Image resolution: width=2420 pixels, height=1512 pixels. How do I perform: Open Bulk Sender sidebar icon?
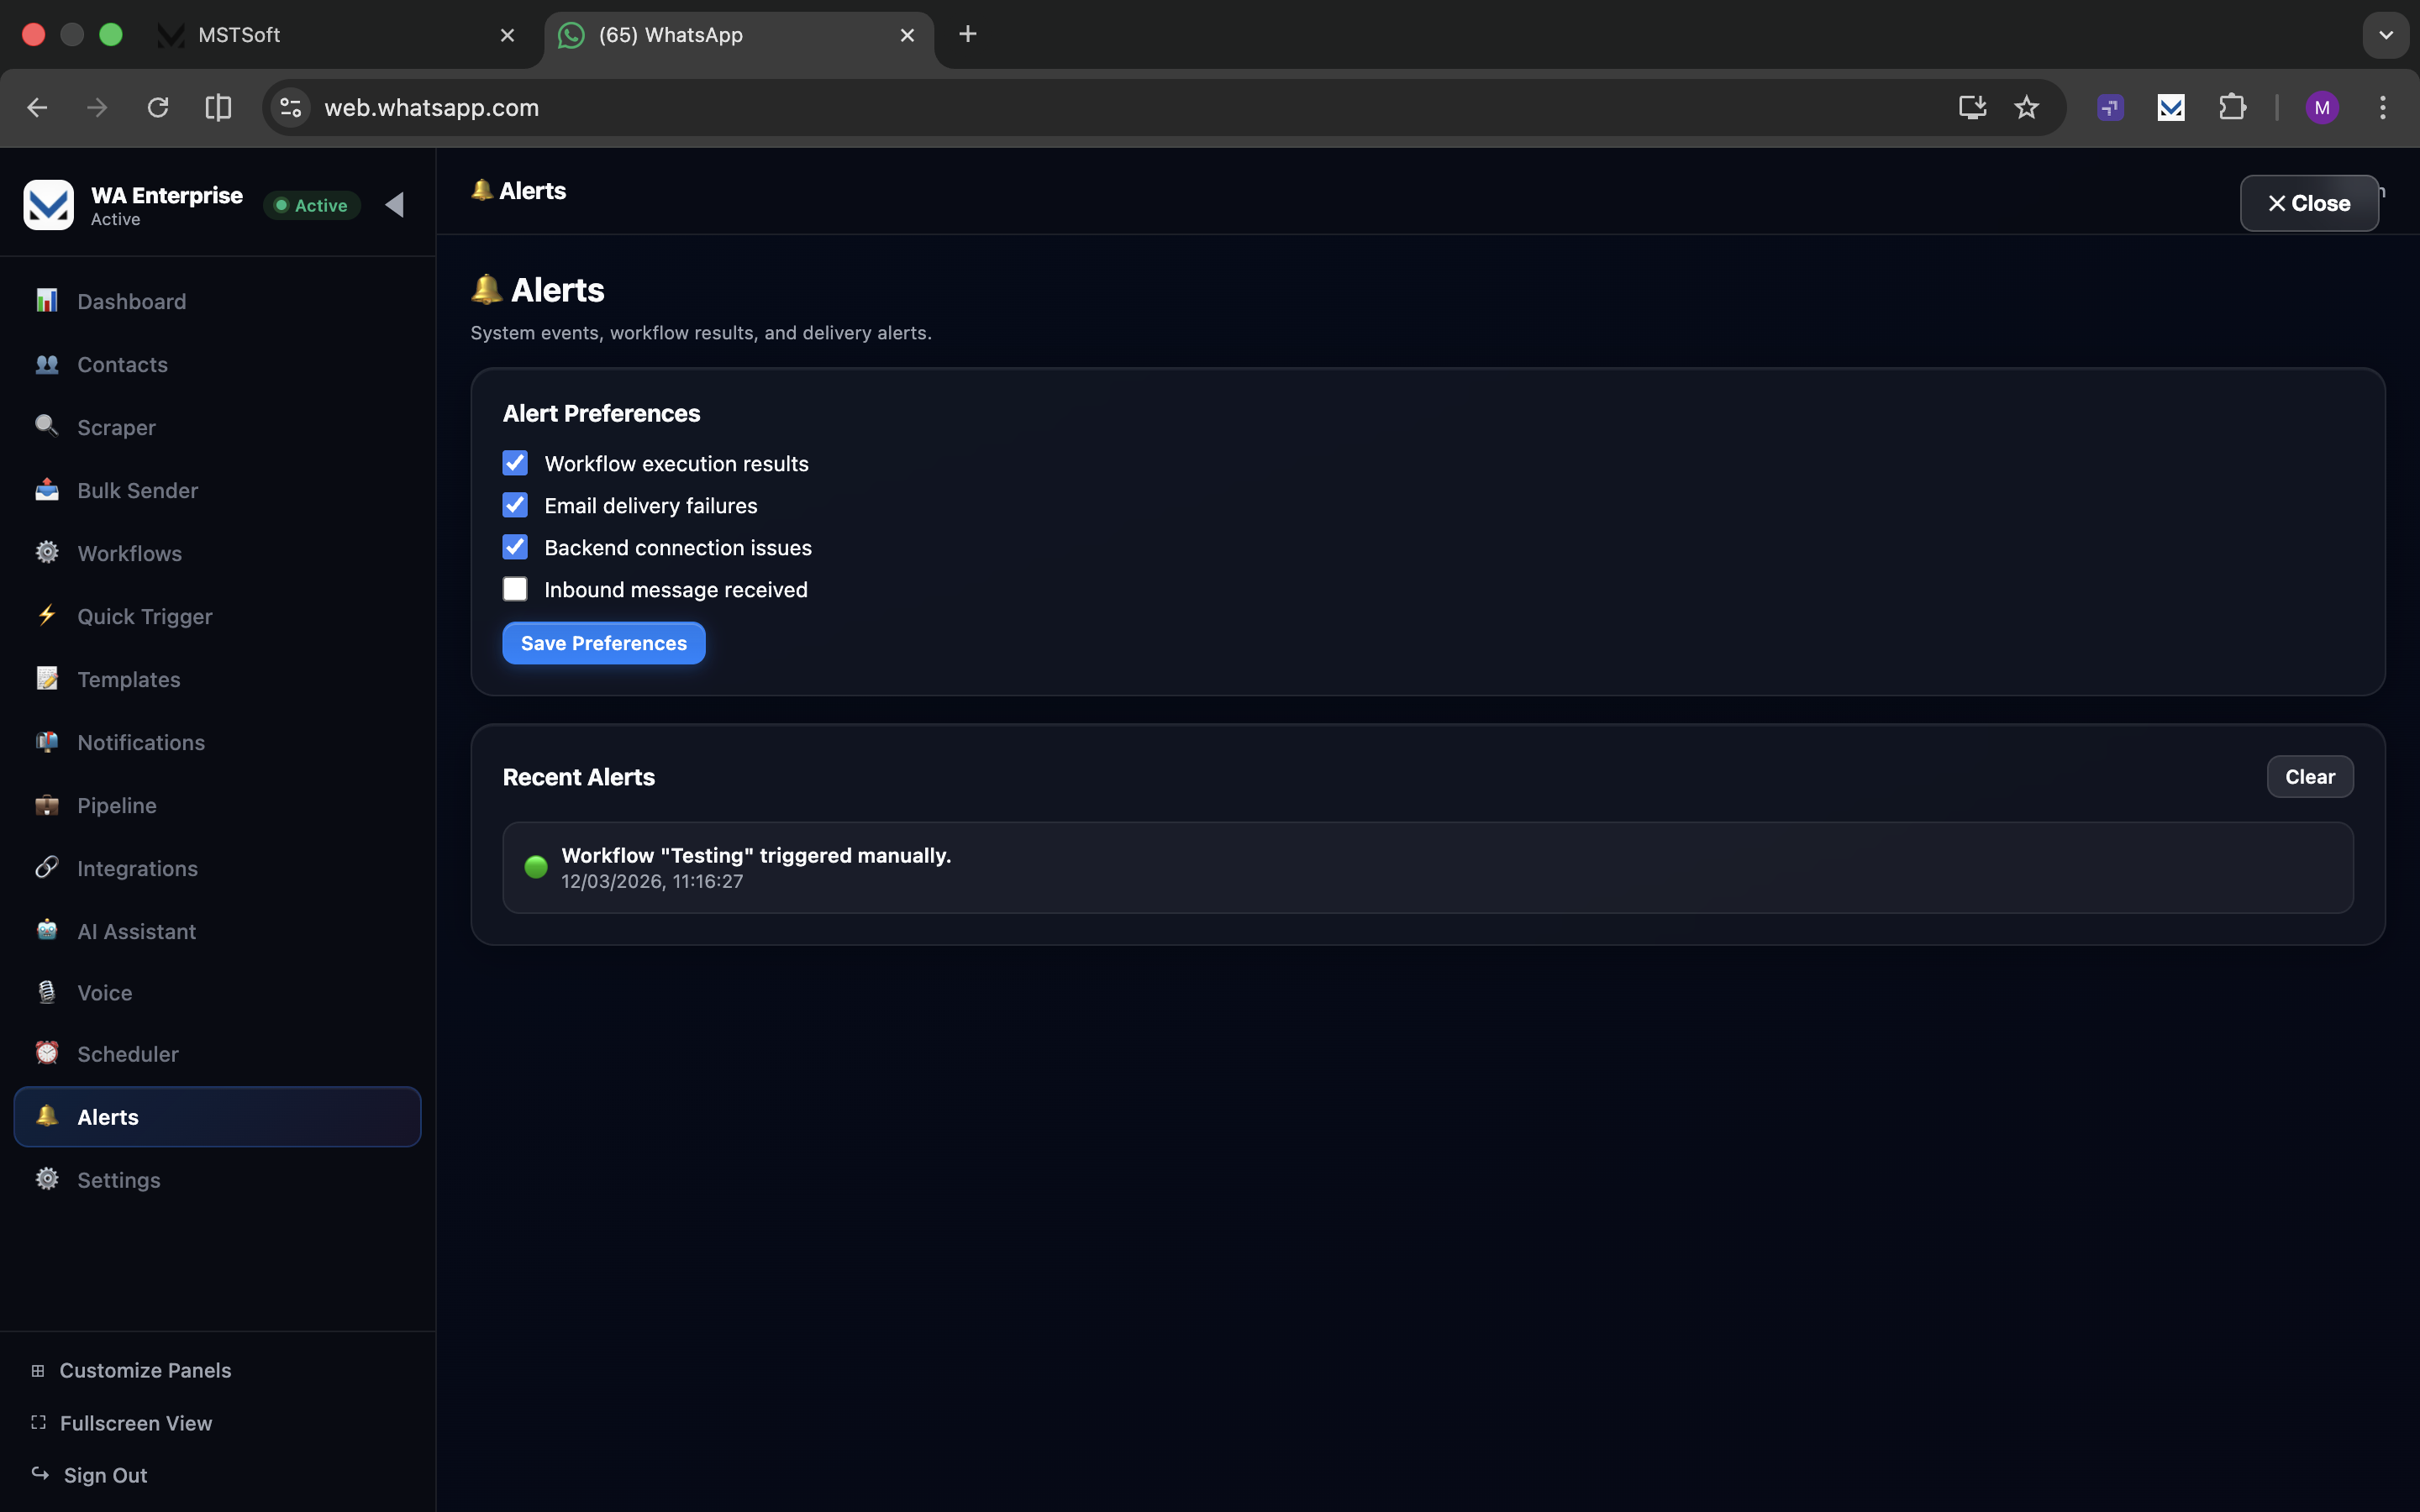[x=46, y=490]
